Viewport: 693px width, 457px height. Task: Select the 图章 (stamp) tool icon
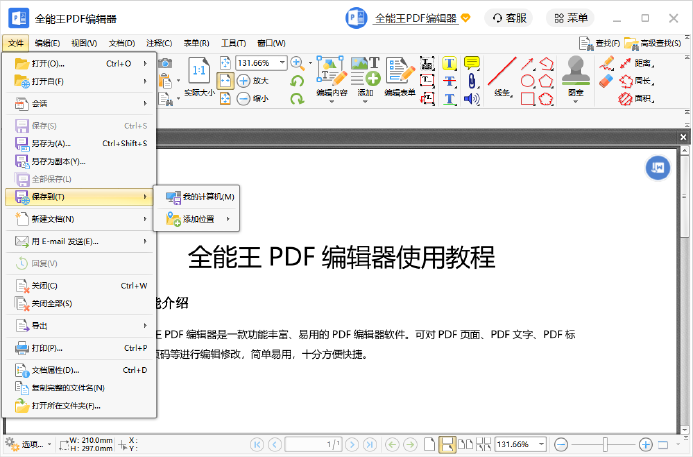(x=575, y=70)
